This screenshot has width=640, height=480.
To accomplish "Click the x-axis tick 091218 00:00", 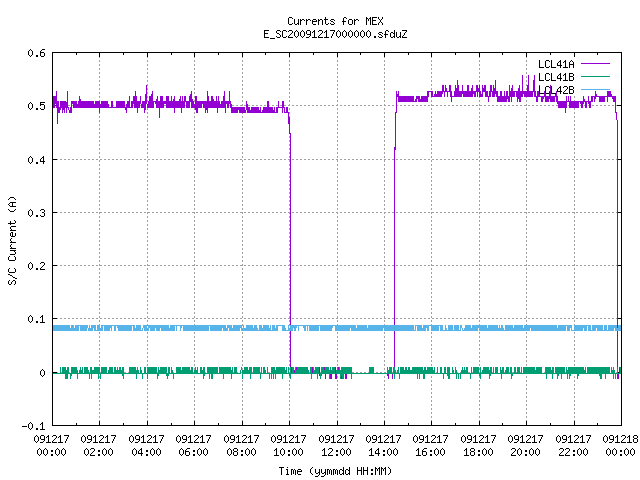I will click(620, 445).
